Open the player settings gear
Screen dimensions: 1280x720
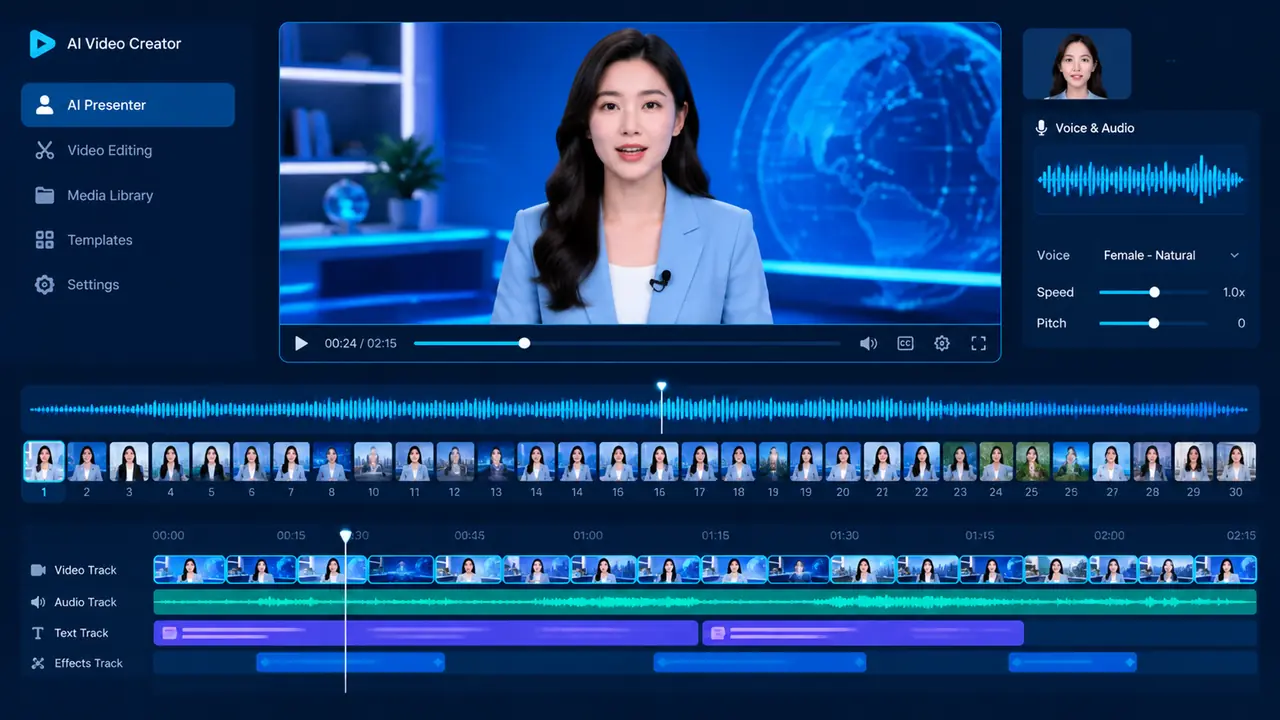[x=942, y=343]
